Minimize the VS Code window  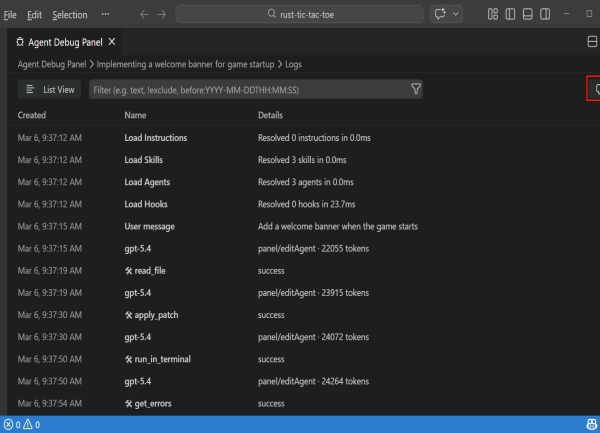(x=567, y=14)
